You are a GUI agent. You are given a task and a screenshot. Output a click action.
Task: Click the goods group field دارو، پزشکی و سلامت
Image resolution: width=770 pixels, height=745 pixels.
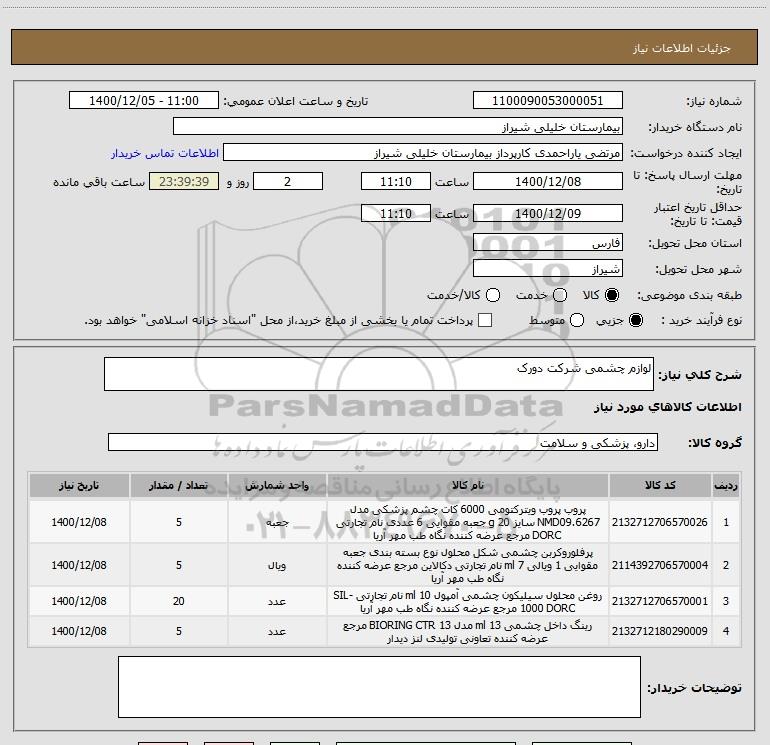click(383, 442)
